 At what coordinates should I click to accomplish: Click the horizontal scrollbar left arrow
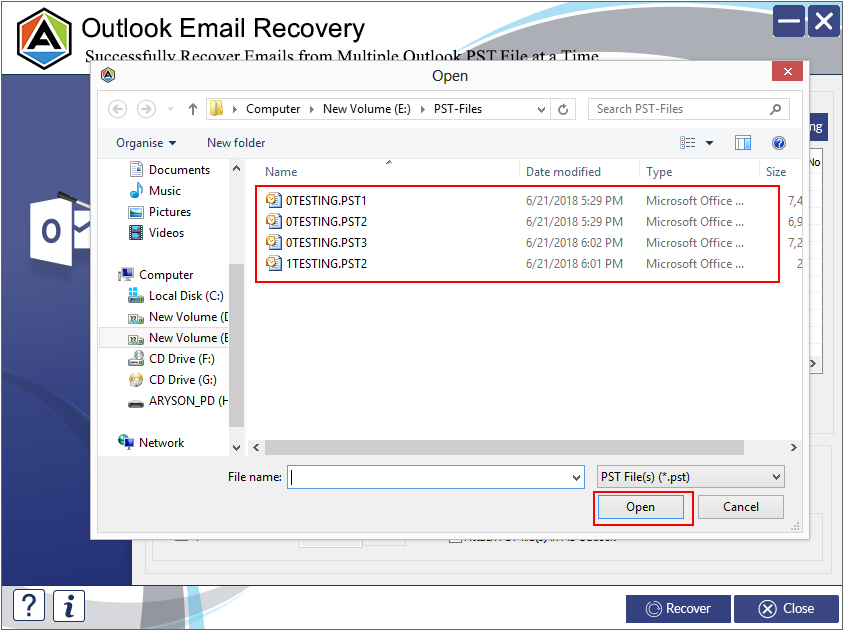point(256,448)
